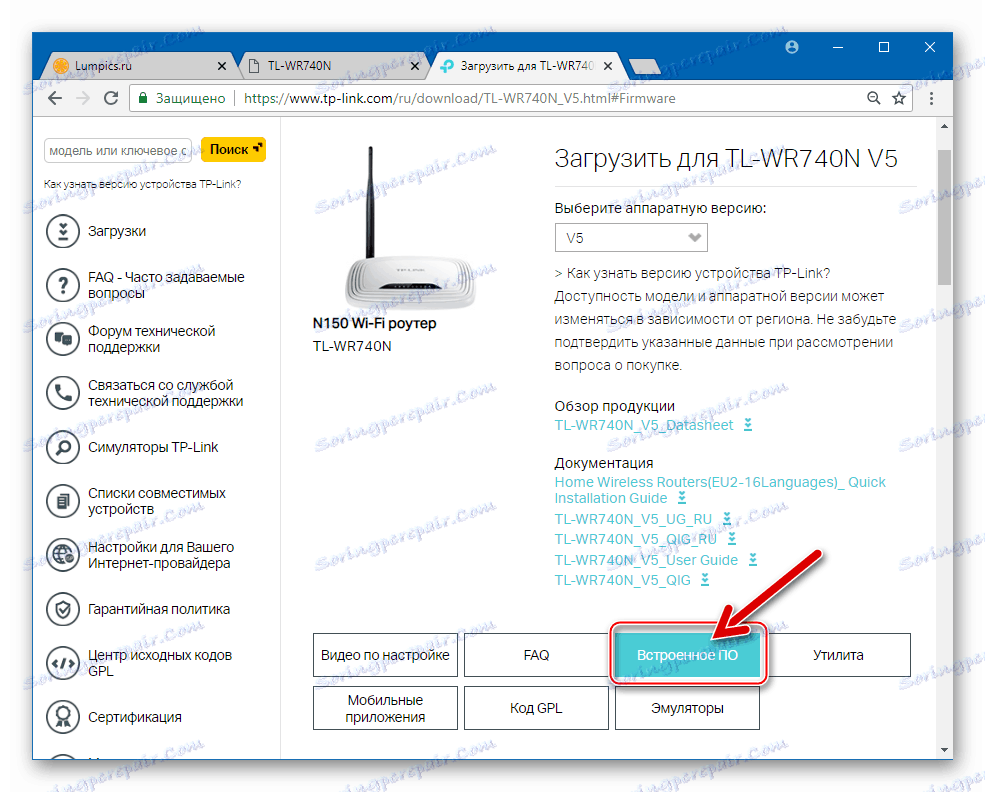Screen dimensions: 985x792
Task: Open Форум технической поддержки sidebar link
Action: tap(151, 339)
